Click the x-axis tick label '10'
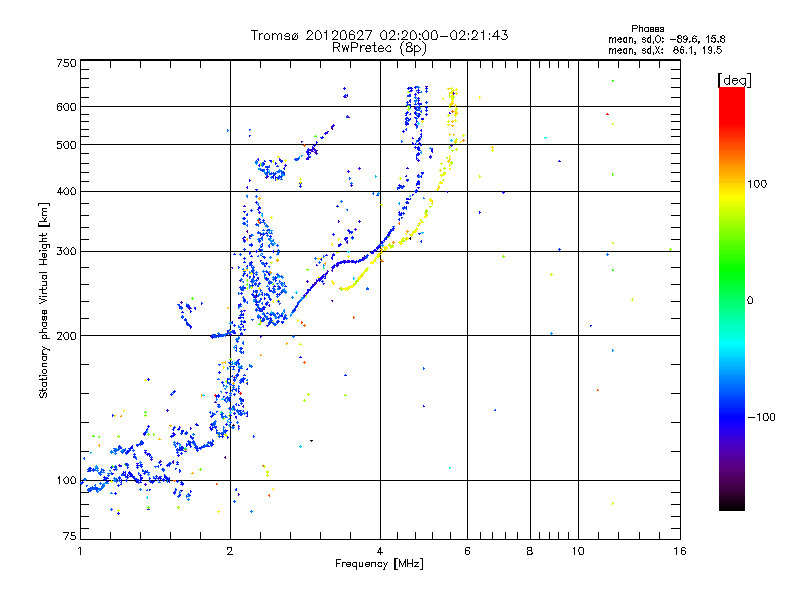 (578, 551)
